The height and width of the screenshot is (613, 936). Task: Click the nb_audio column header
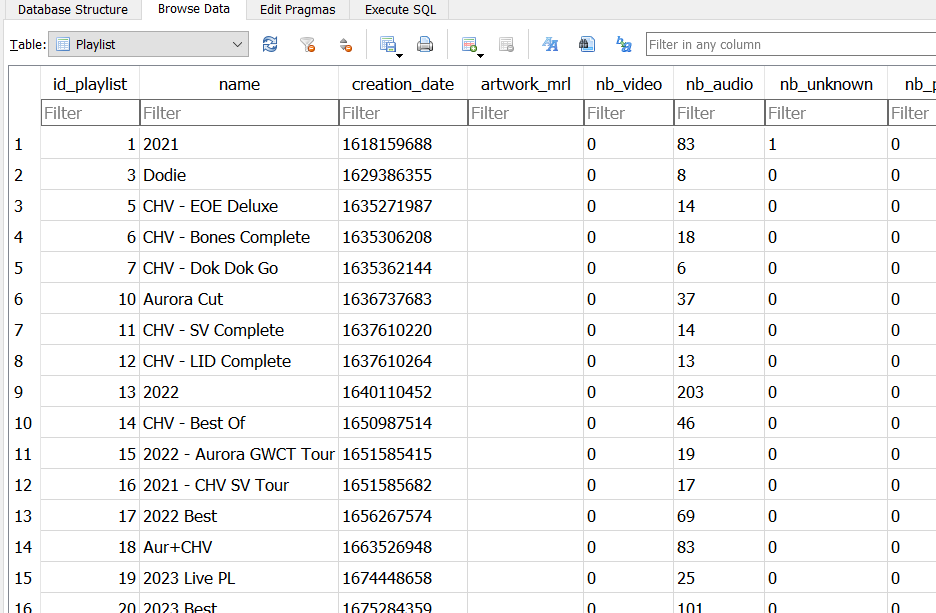pos(719,84)
